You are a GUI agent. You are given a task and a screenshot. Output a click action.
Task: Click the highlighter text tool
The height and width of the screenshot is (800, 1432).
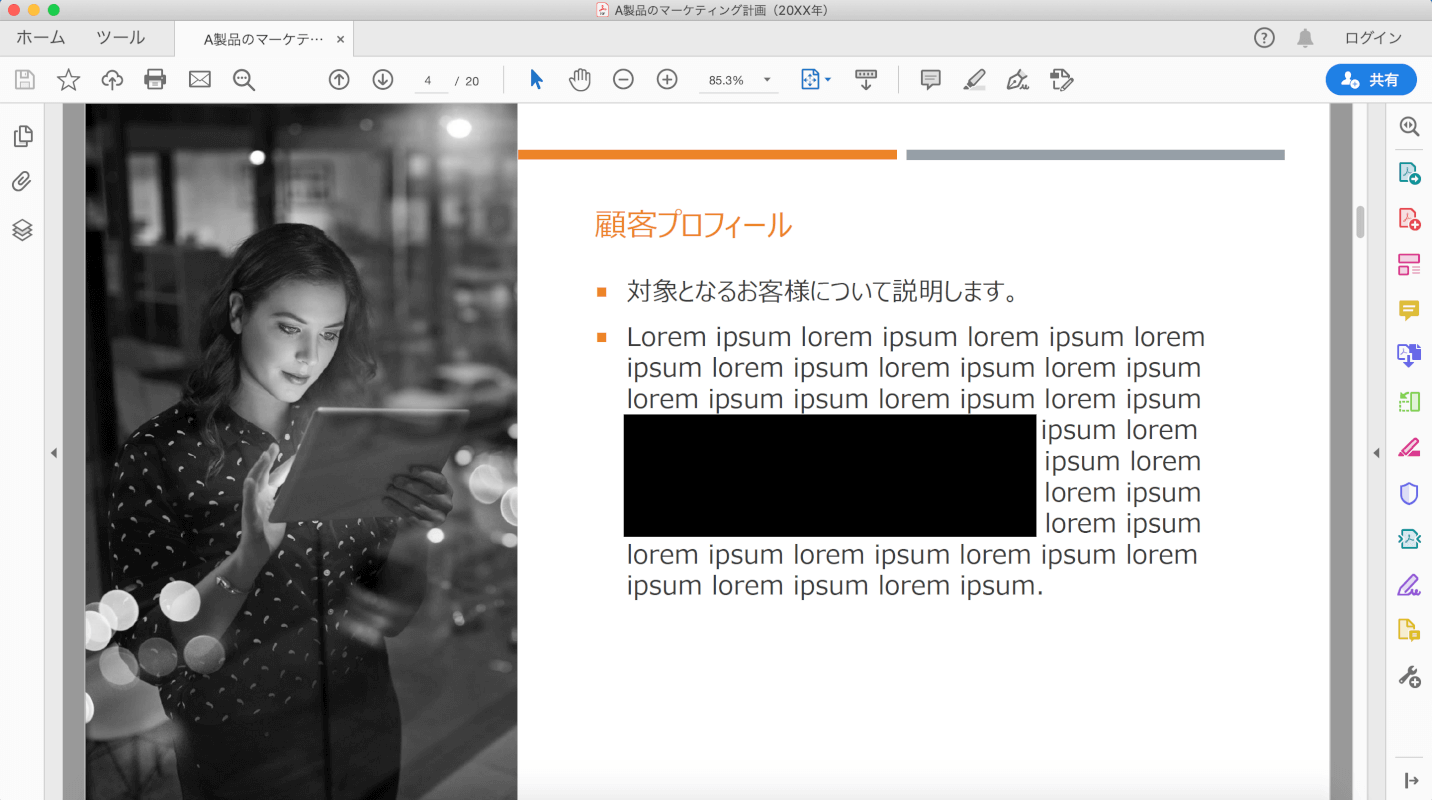coord(974,80)
